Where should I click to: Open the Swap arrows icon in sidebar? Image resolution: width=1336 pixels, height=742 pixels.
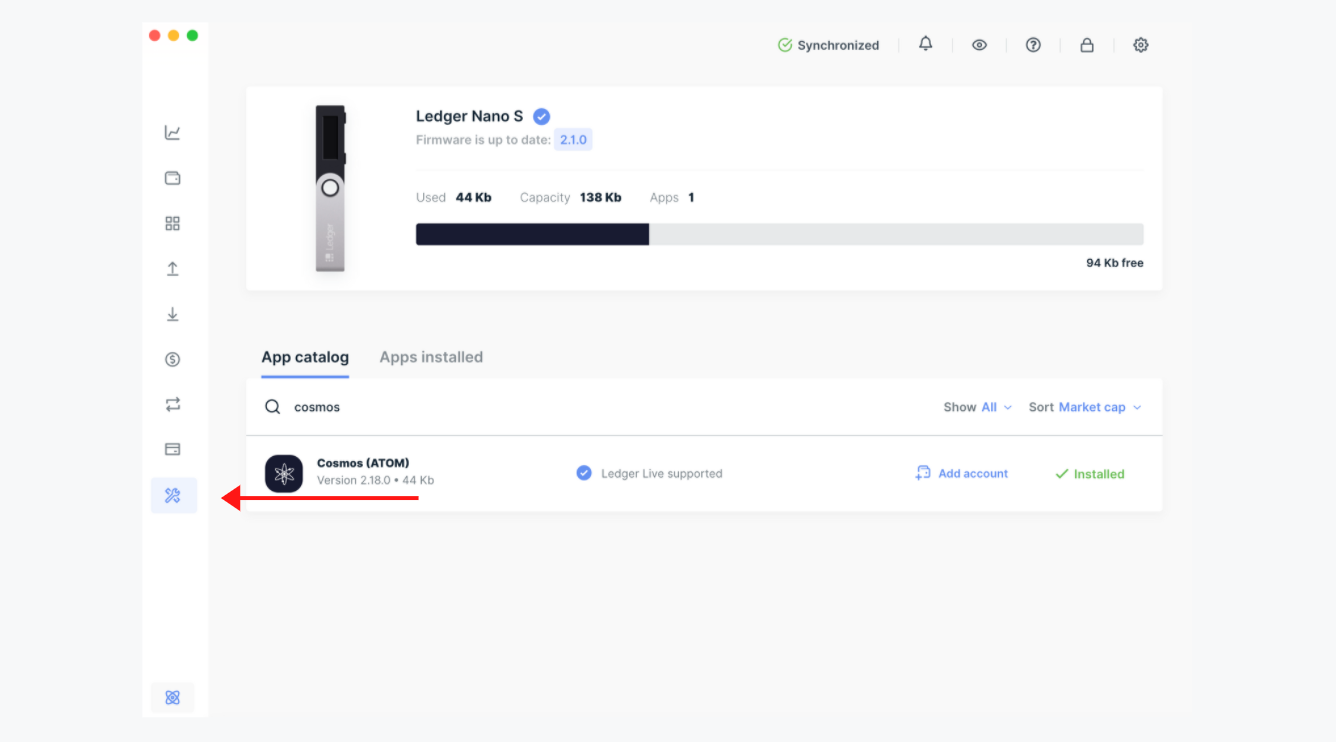coord(173,404)
